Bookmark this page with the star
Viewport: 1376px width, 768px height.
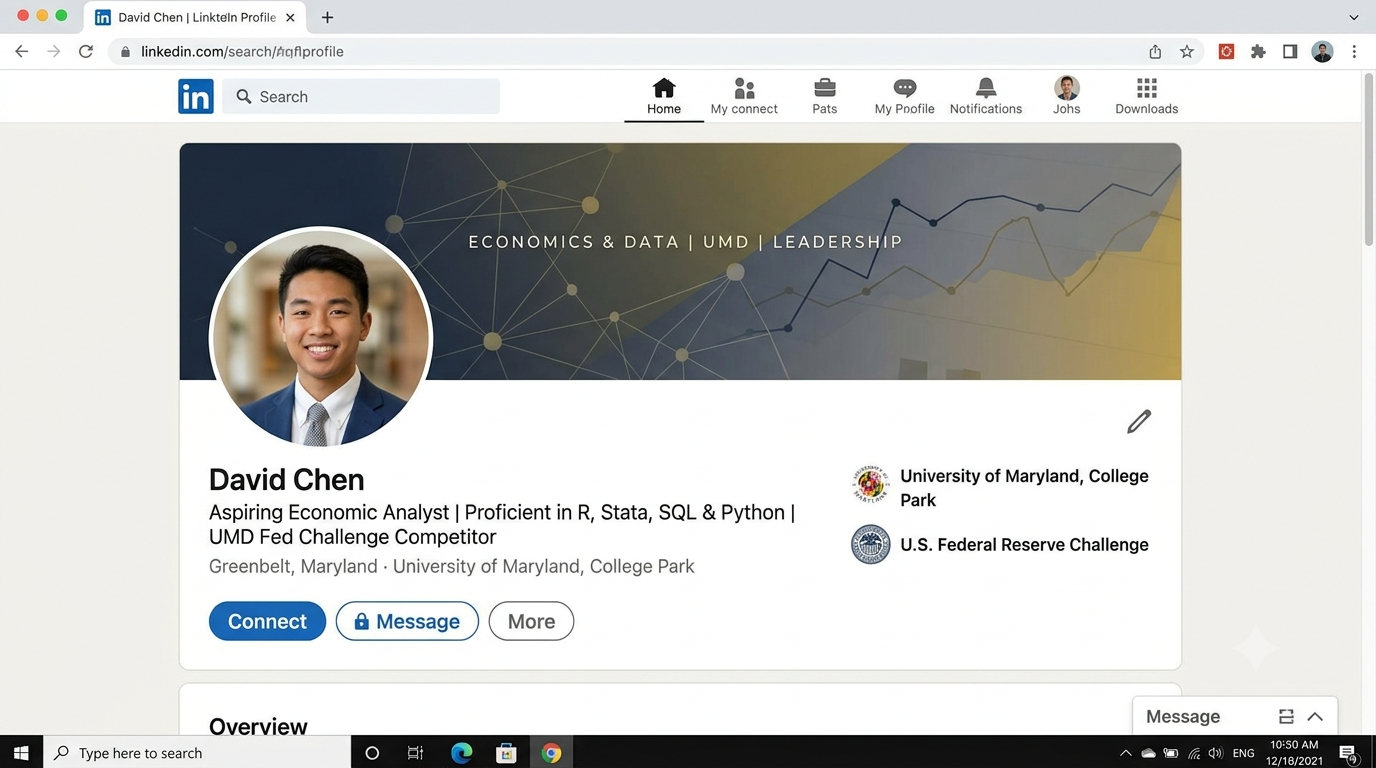(1187, 52)
